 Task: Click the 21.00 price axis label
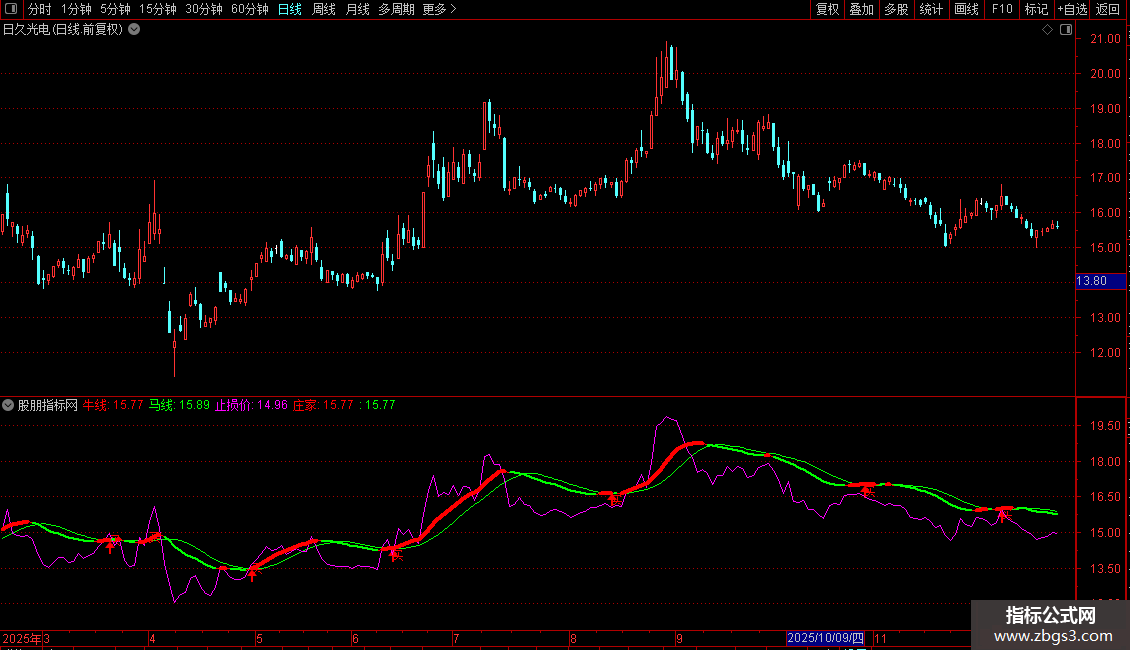tap(1105, 39)
